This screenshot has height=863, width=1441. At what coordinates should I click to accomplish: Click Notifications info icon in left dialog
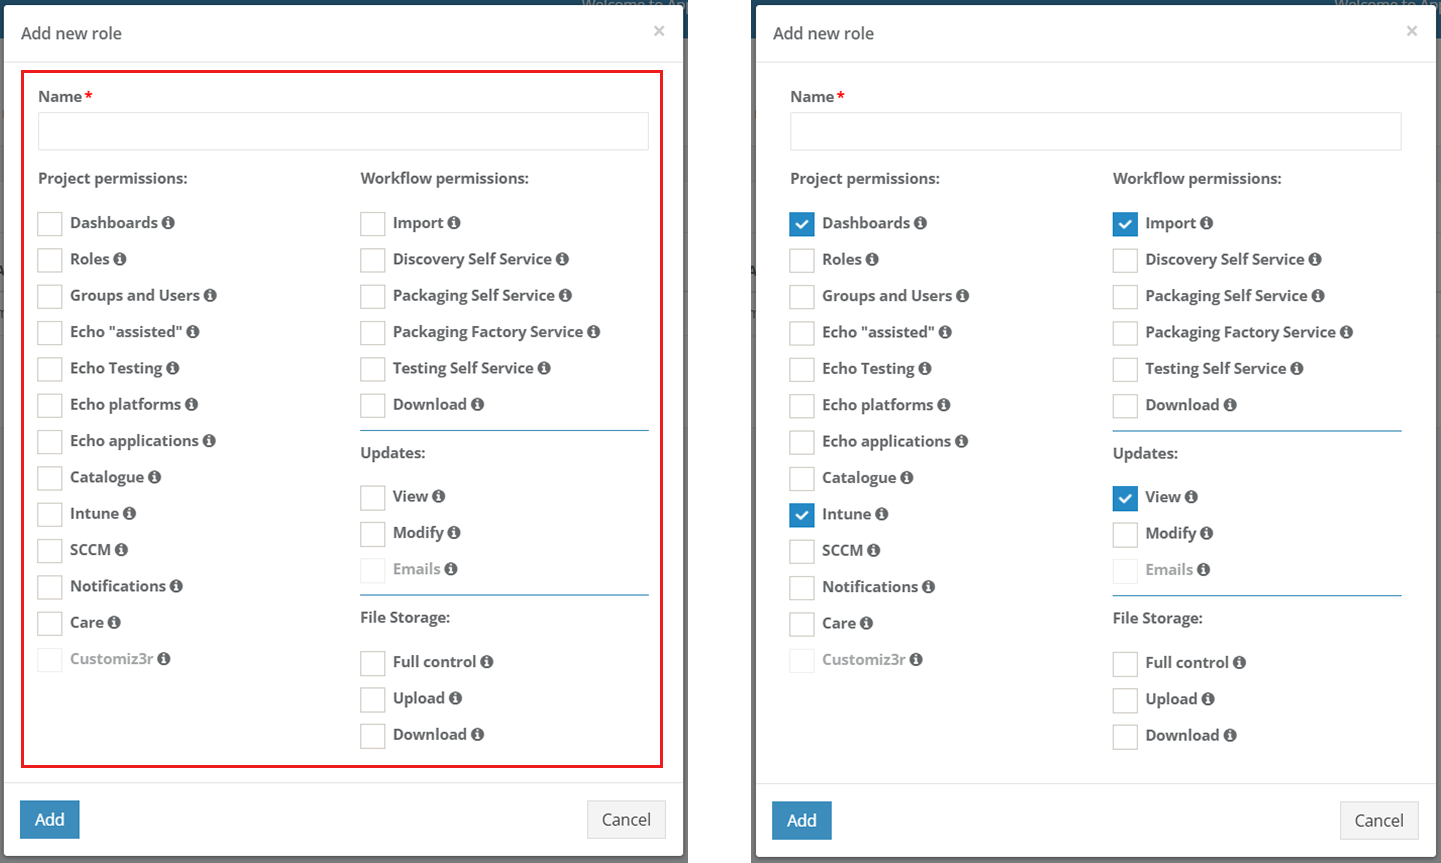click(x=176, y=586)
